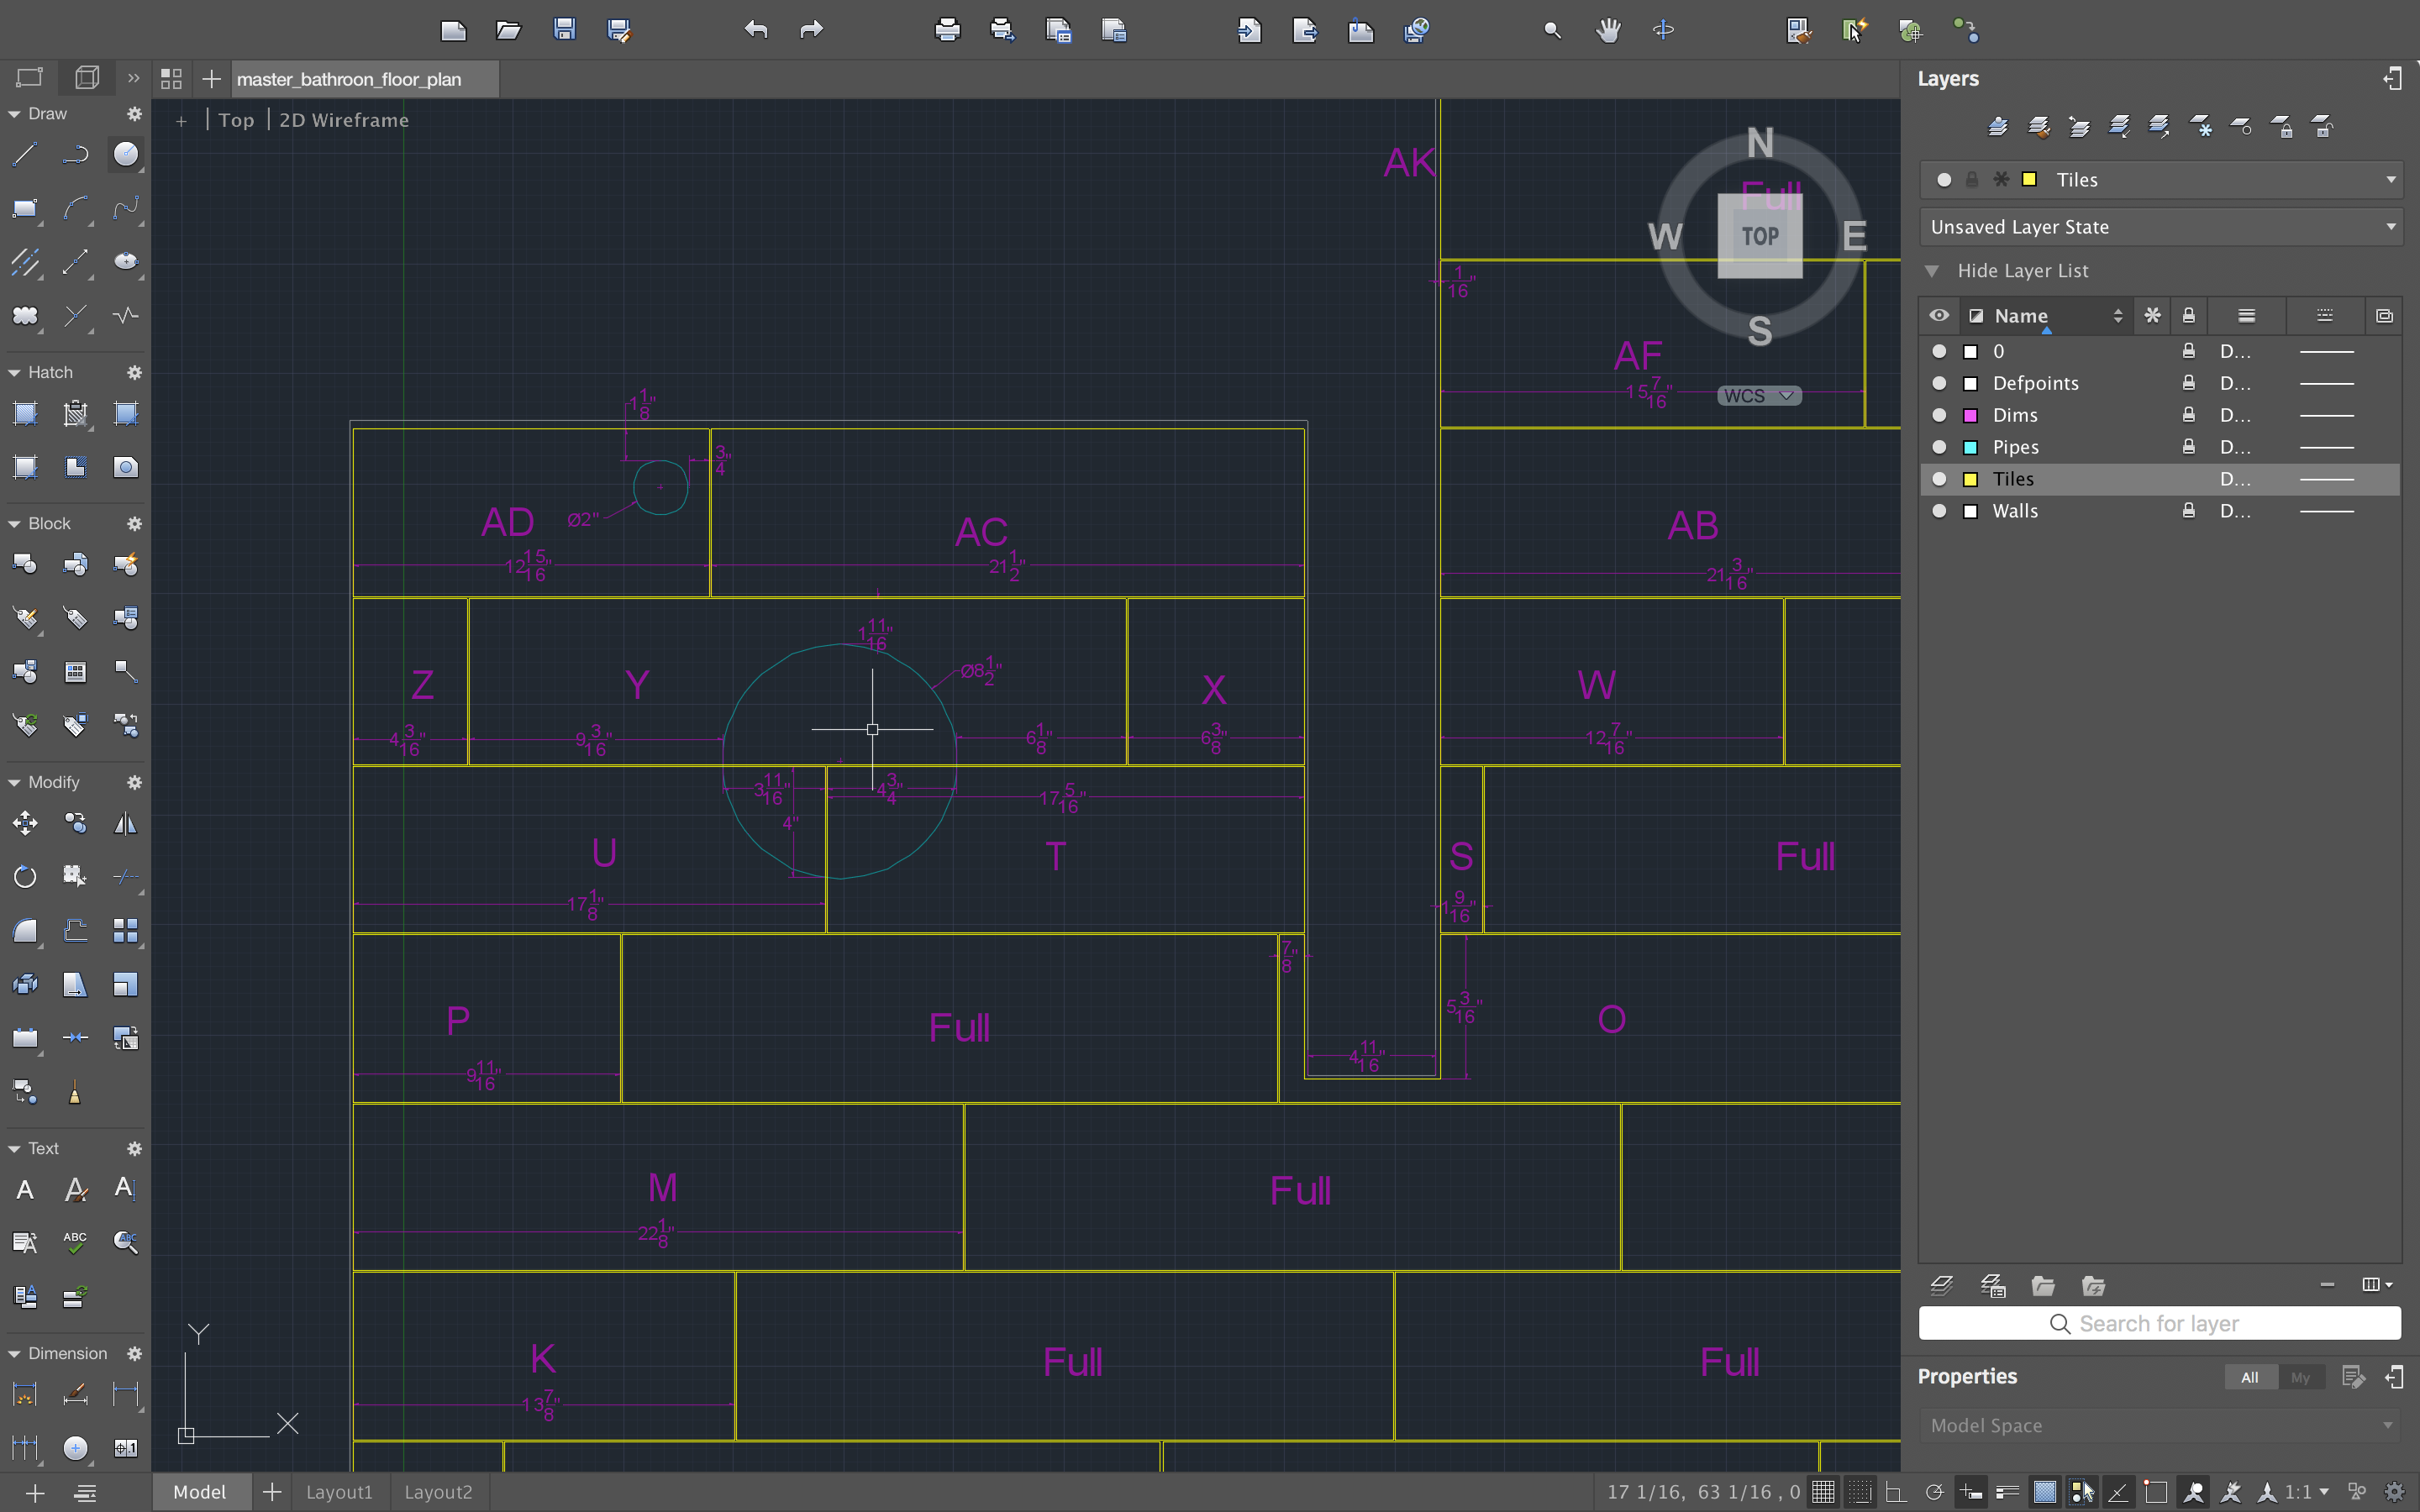This screenshot has height=1512, width=2420.
Task: Toggle the lock on Walls layer
Action: click(x=2188, y=511)
